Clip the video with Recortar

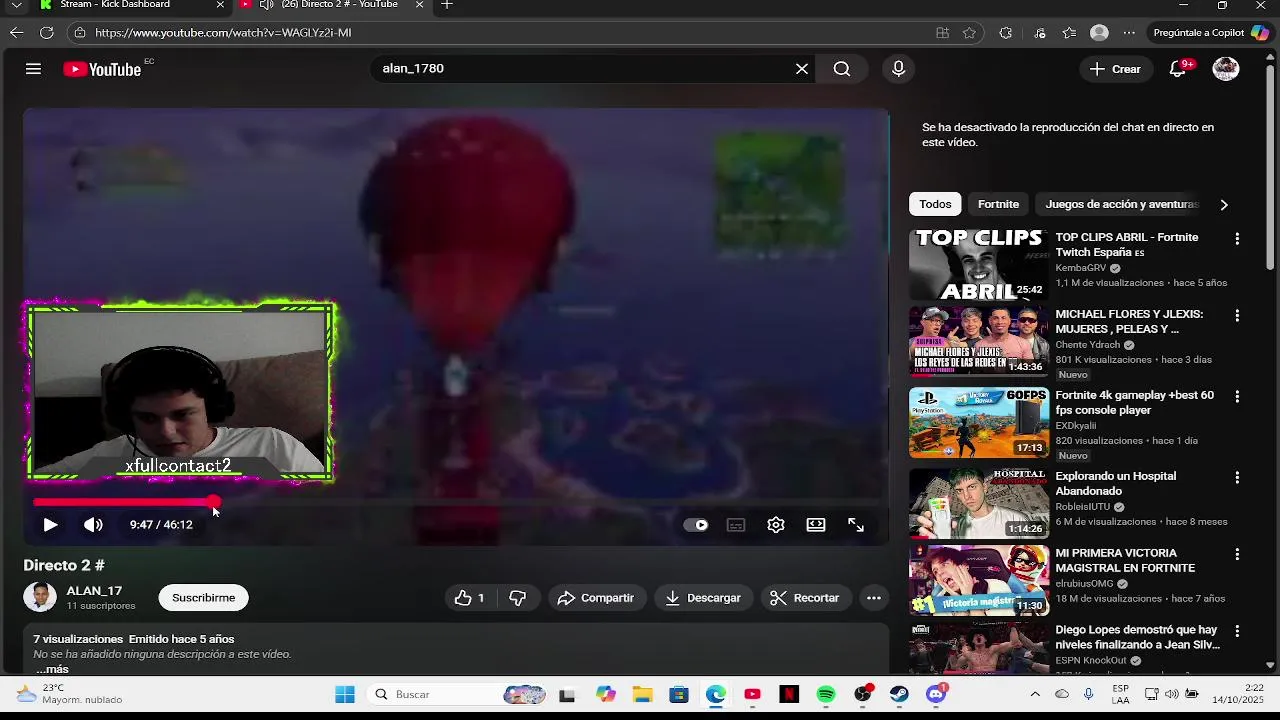point(805,598)
